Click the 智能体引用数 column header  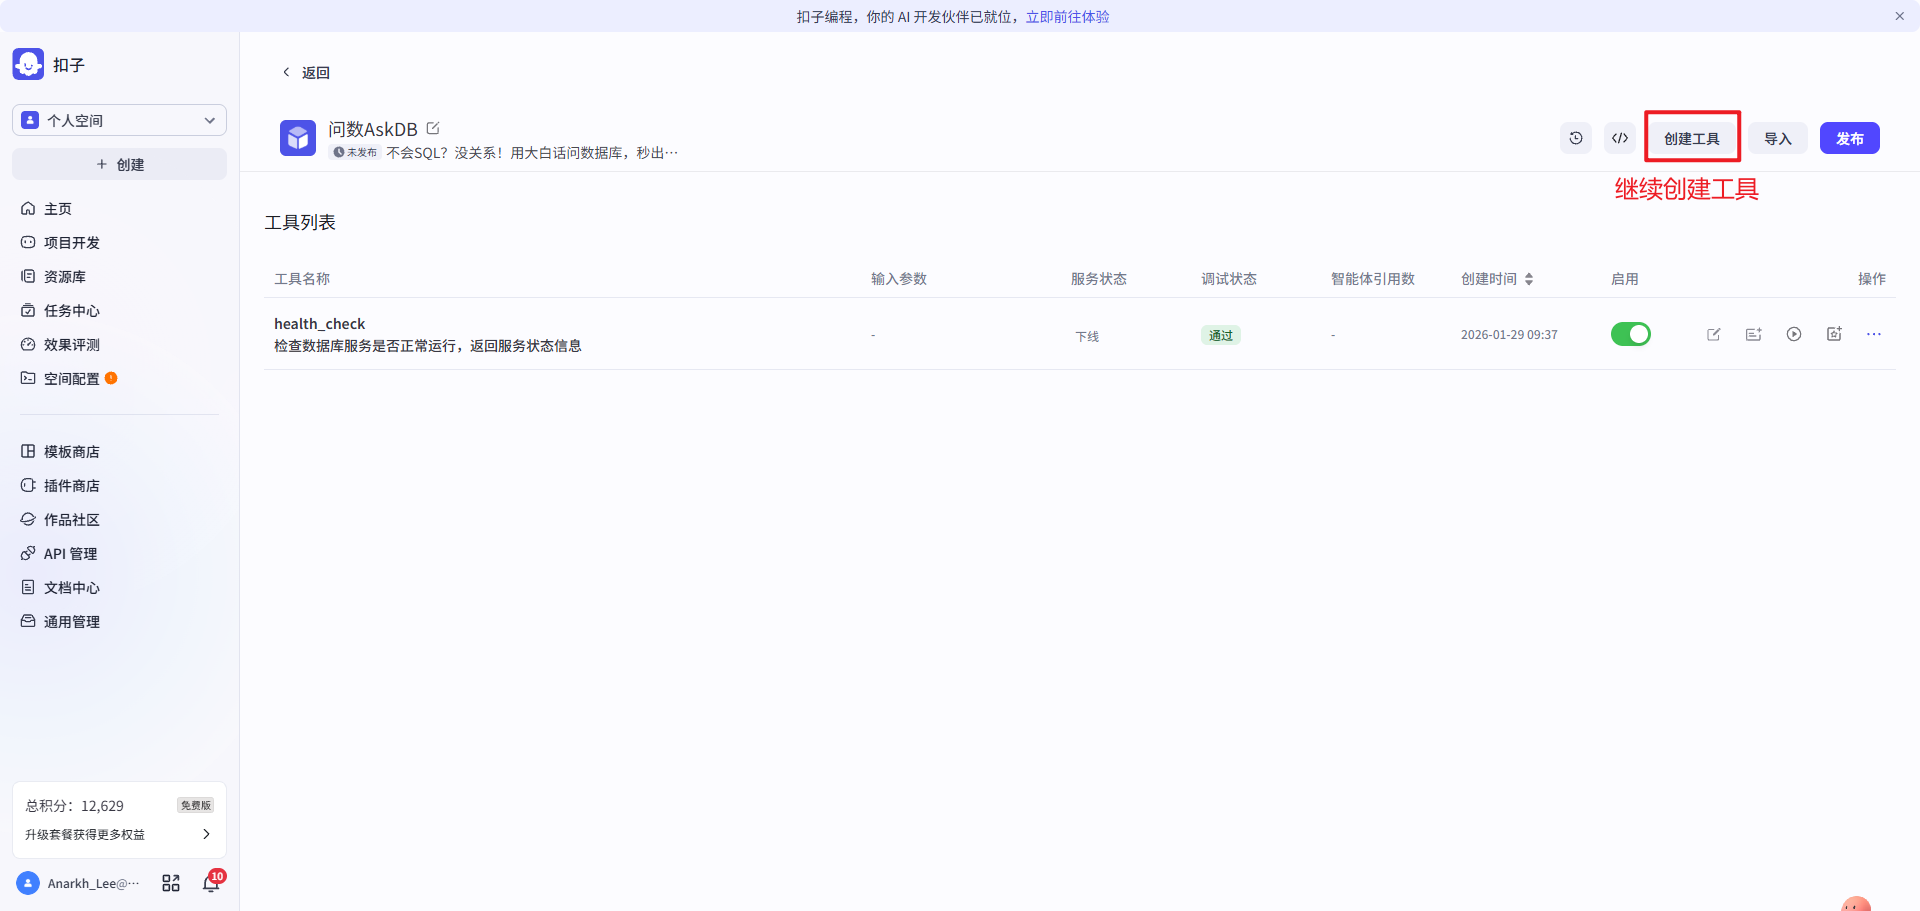pos(1373,279)
